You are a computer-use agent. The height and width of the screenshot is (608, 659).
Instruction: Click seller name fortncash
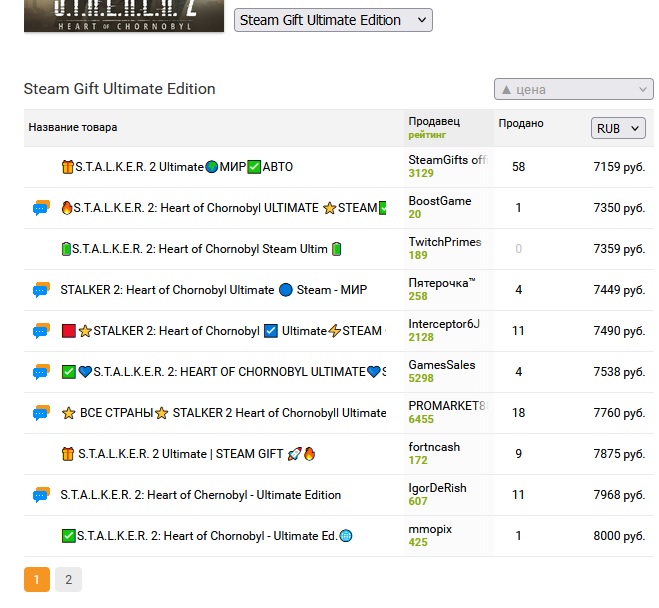pyautogui.click(x=434, y=447)
